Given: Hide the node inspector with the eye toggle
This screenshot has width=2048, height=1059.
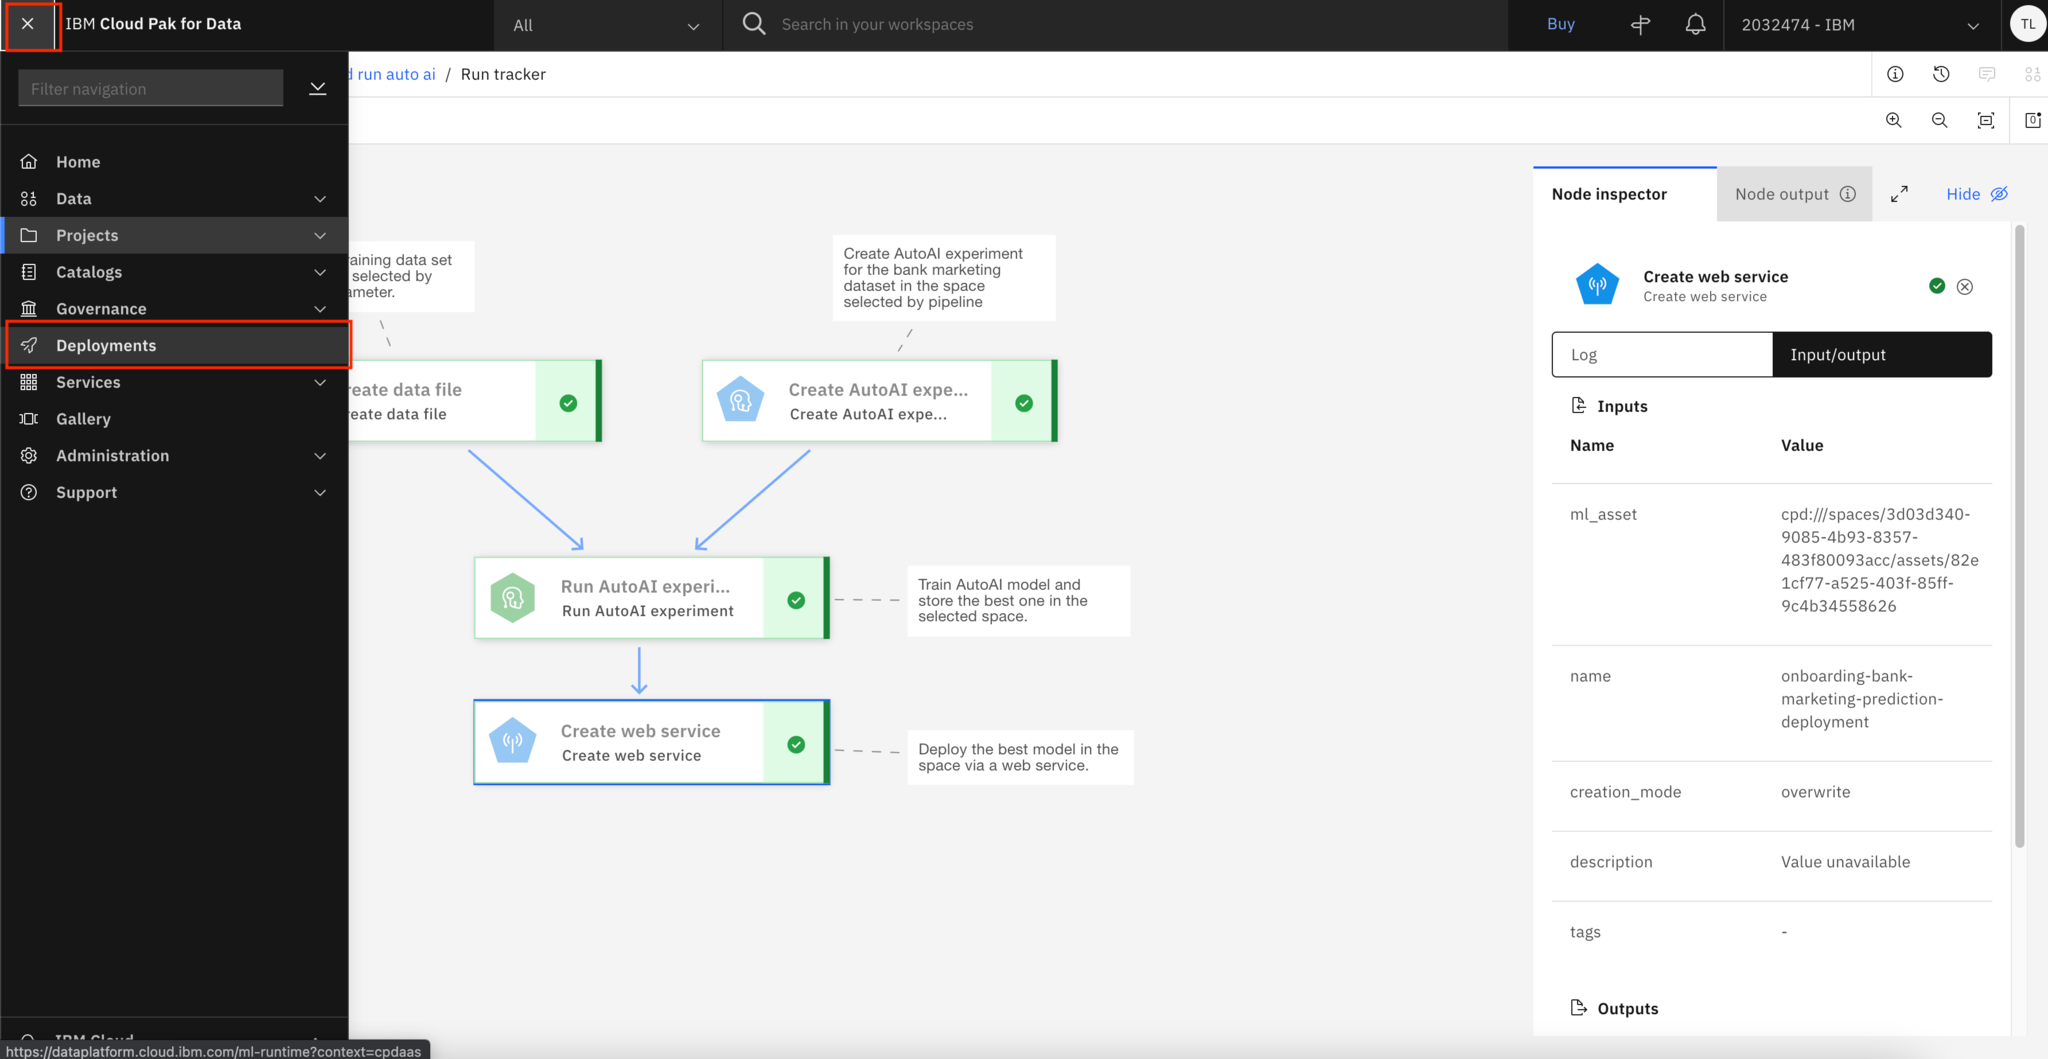Looking at the screenshot, I should 1977,194.
